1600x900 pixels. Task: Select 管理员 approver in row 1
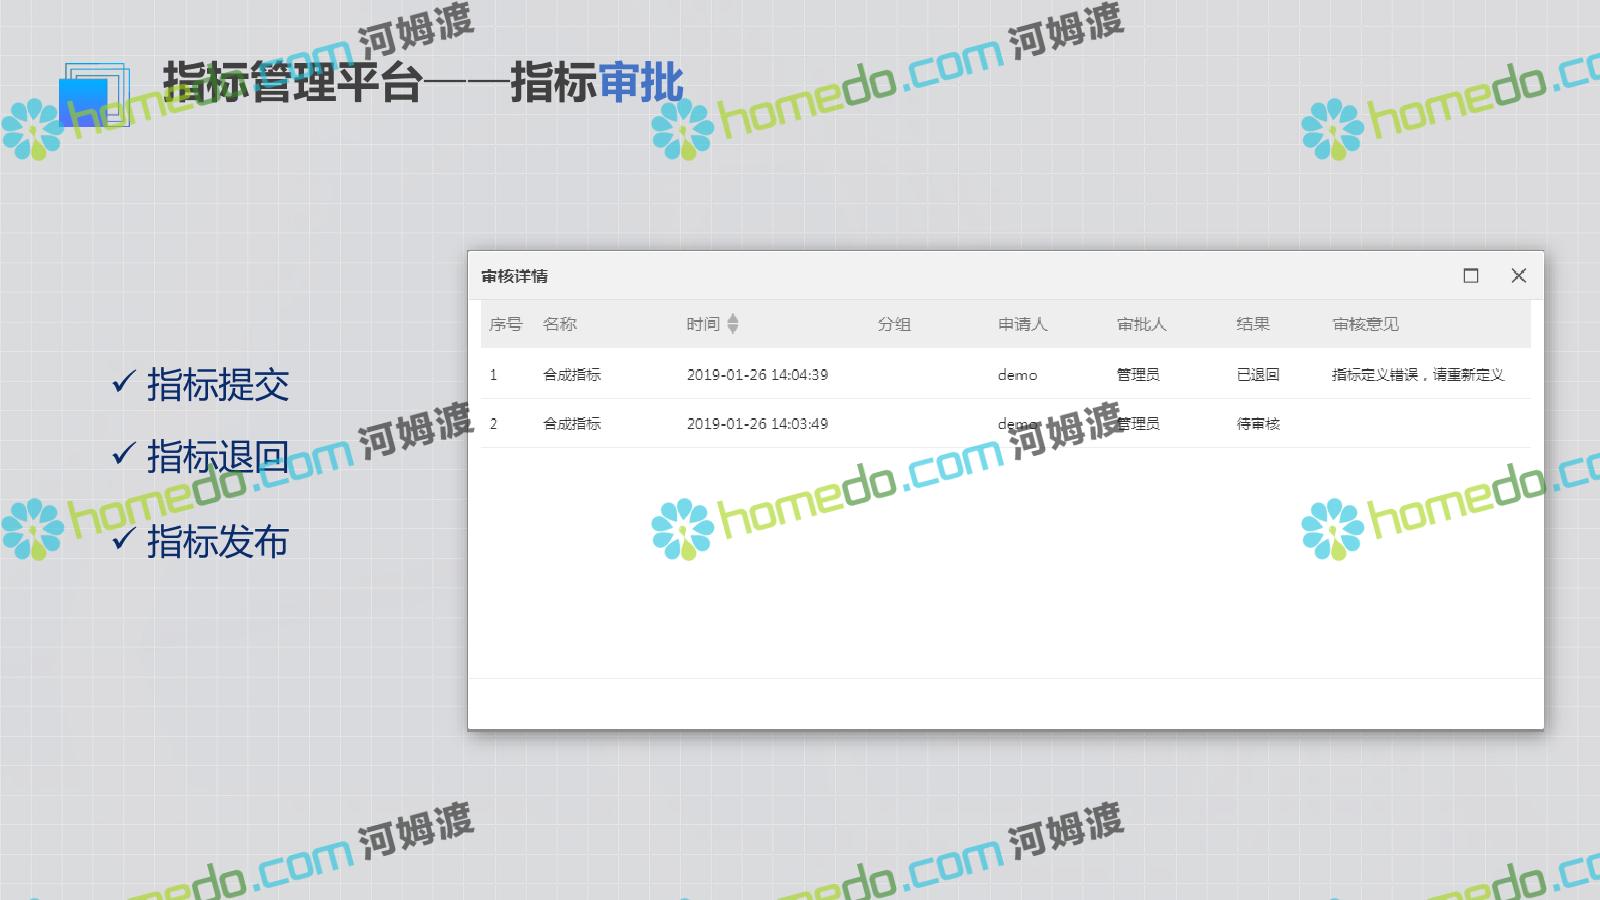point(1138,375)
